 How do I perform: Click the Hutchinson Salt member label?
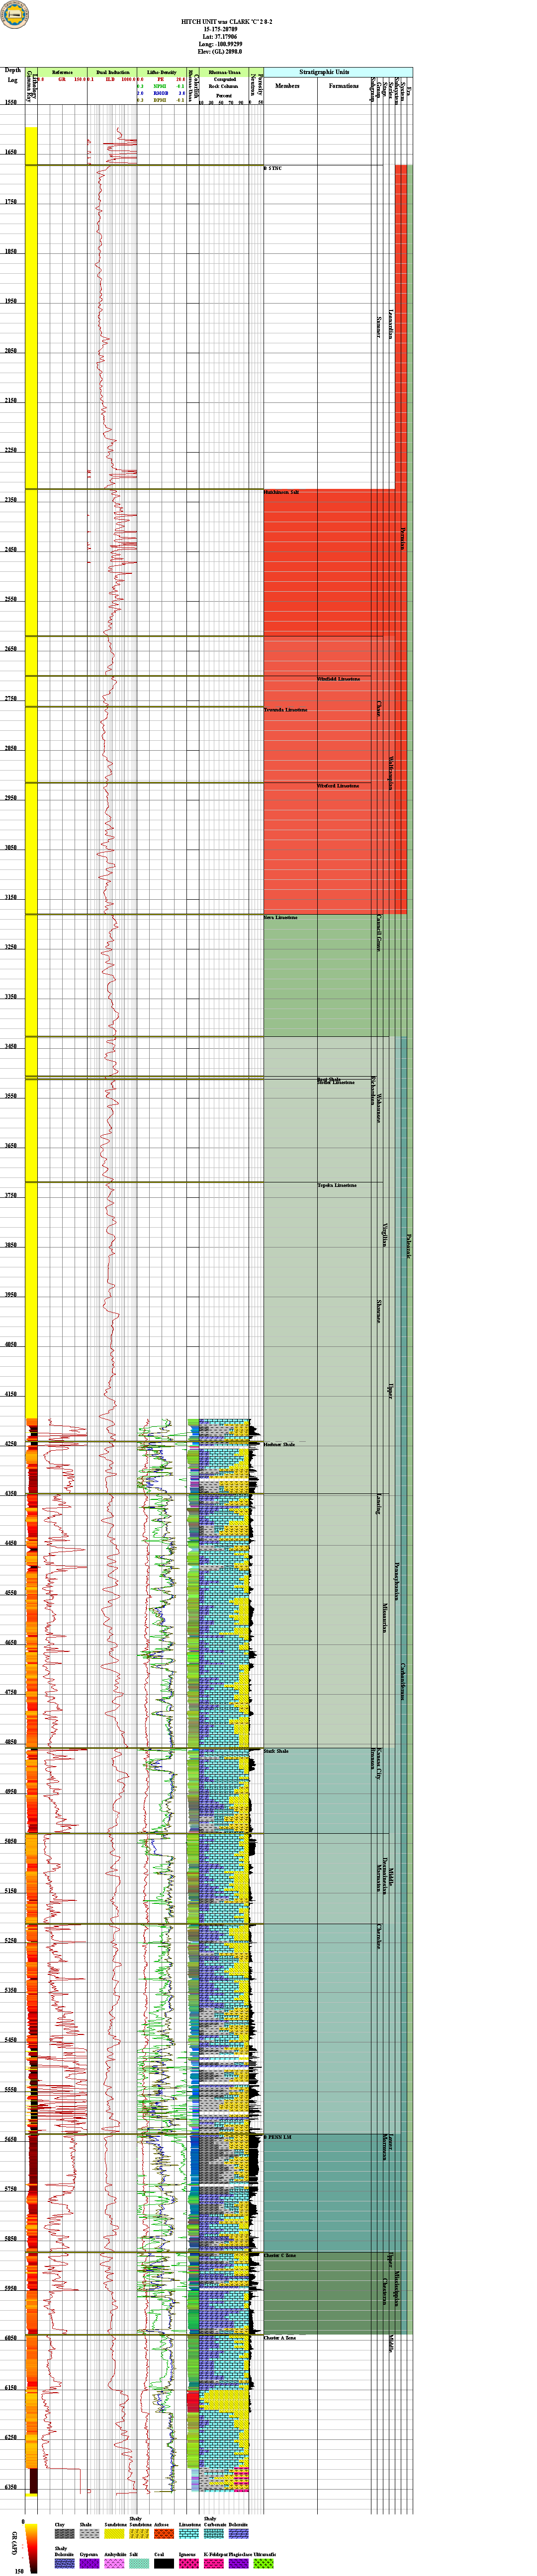pos(281,493)
